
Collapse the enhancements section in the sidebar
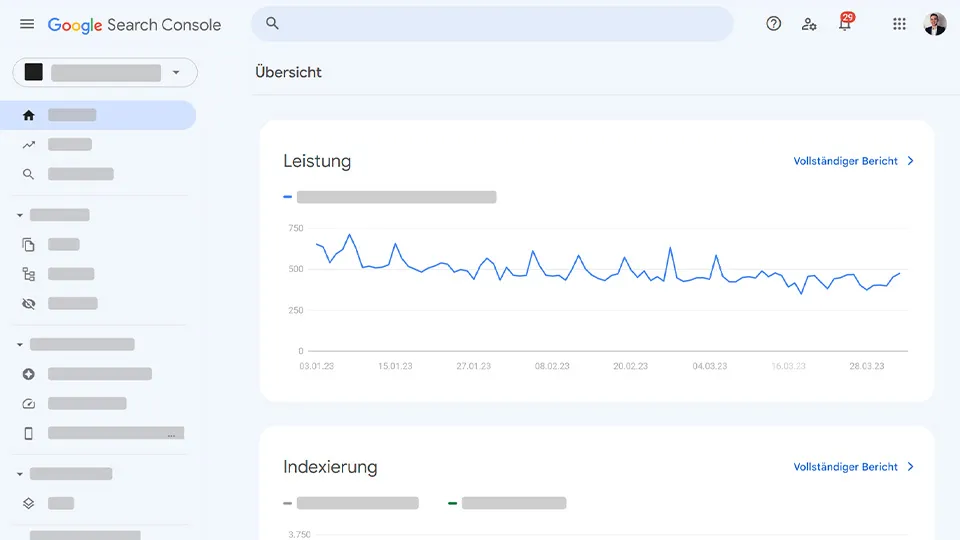20,474
